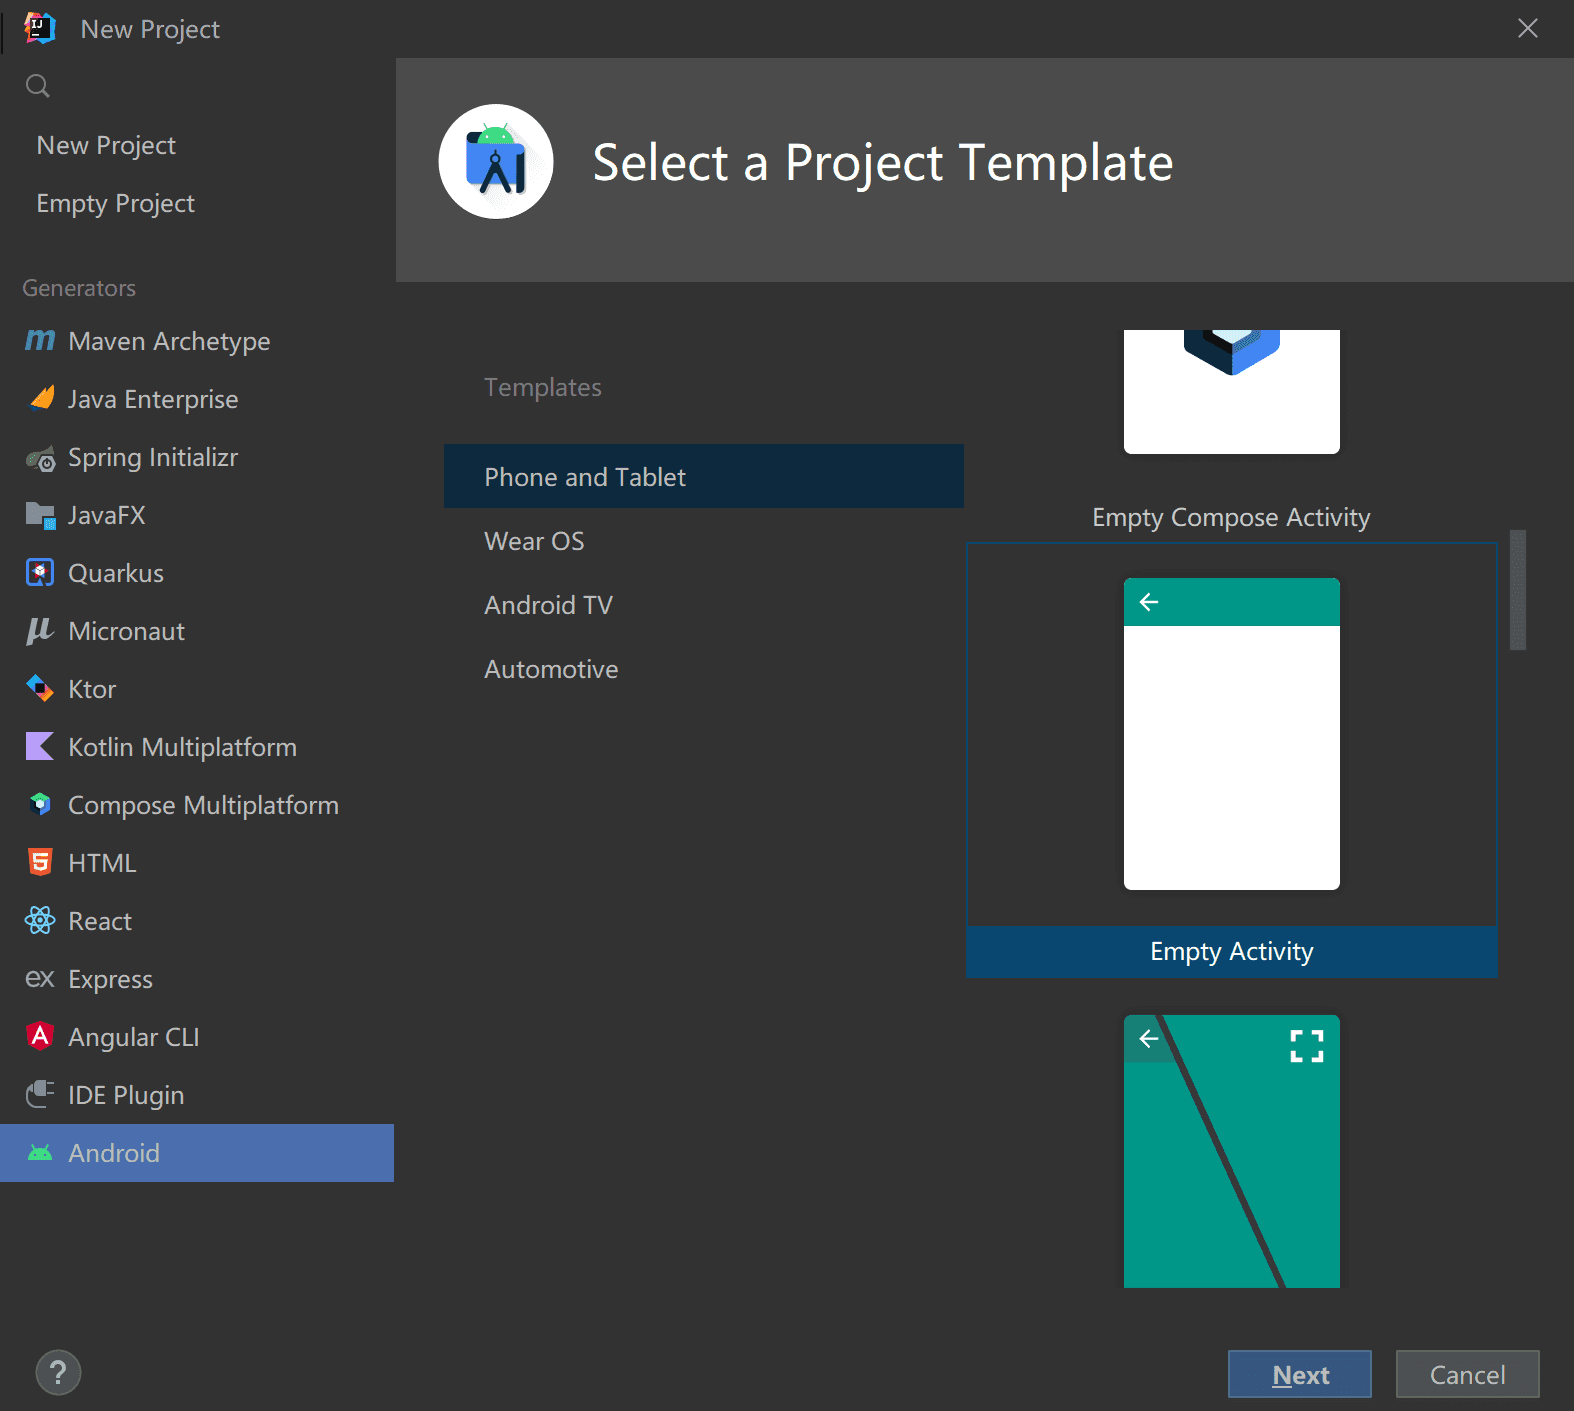
Task: Click the IntelliJ IDEA logo in title bar
Action: click(x=40, y=28)
